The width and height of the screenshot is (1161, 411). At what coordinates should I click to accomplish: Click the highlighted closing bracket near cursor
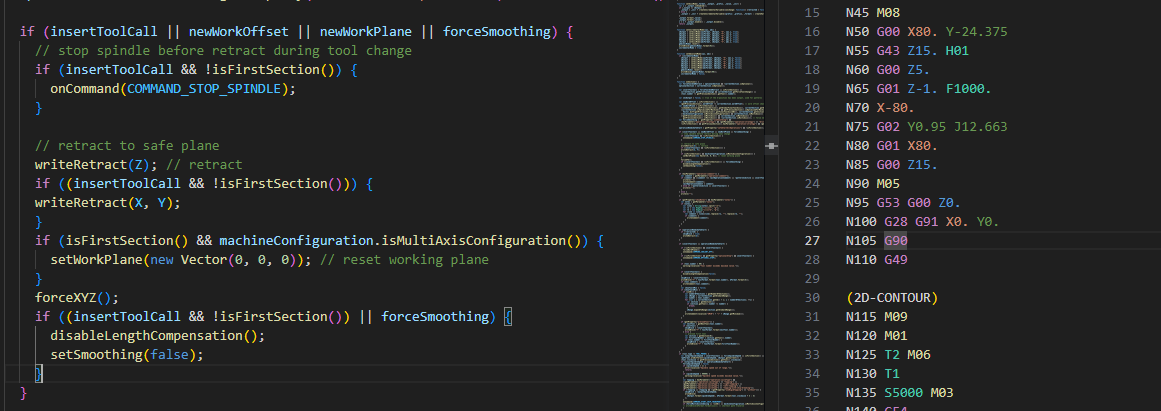click(x=39, y=374)
